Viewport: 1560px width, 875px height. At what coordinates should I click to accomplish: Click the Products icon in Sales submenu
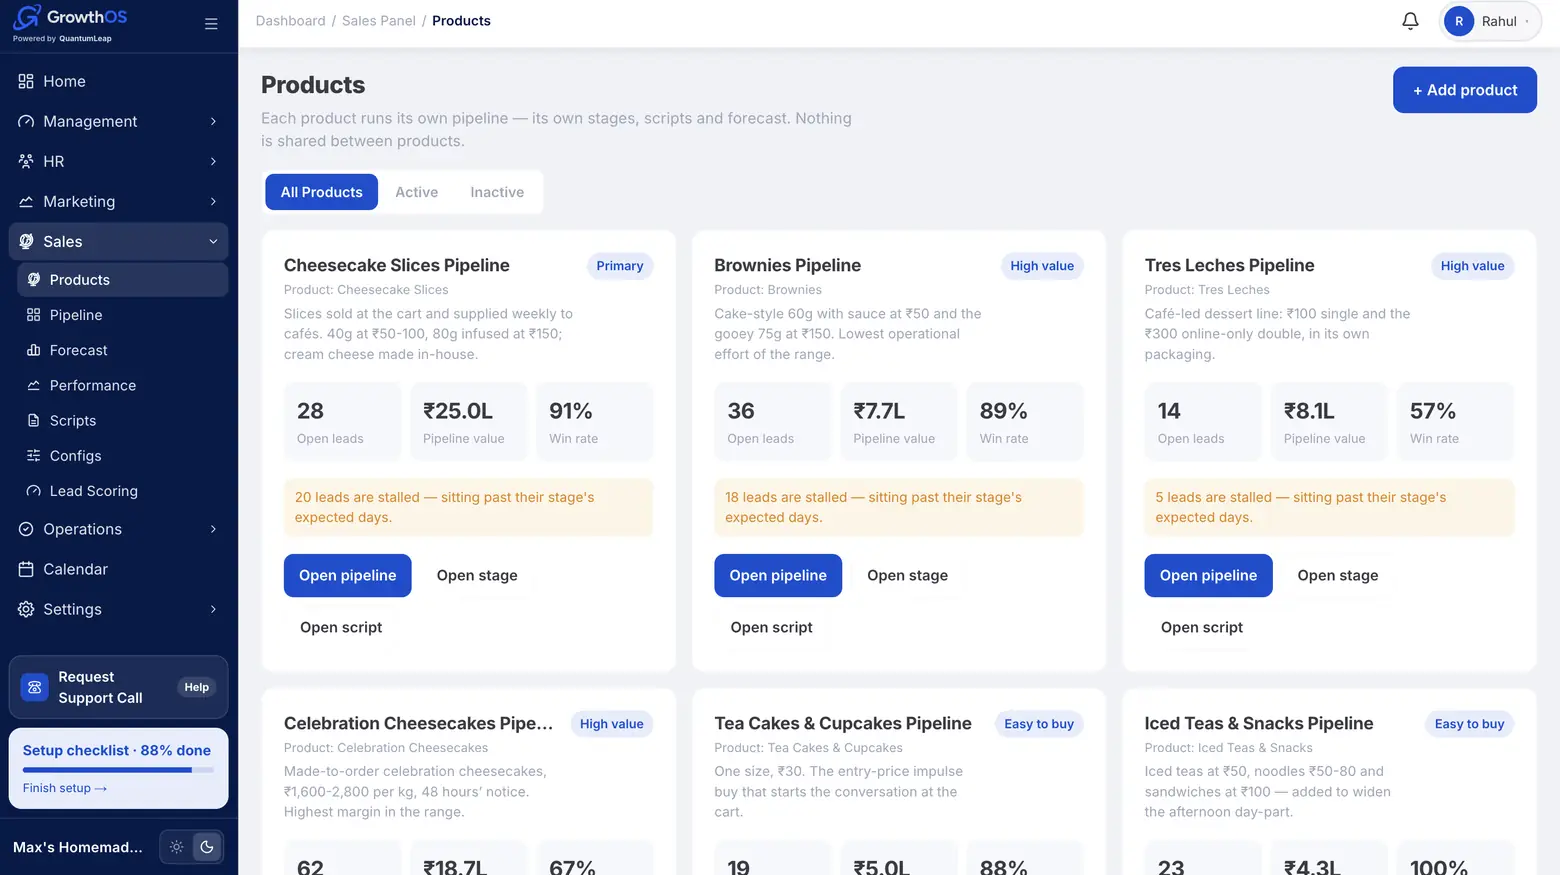pos(33,280)
